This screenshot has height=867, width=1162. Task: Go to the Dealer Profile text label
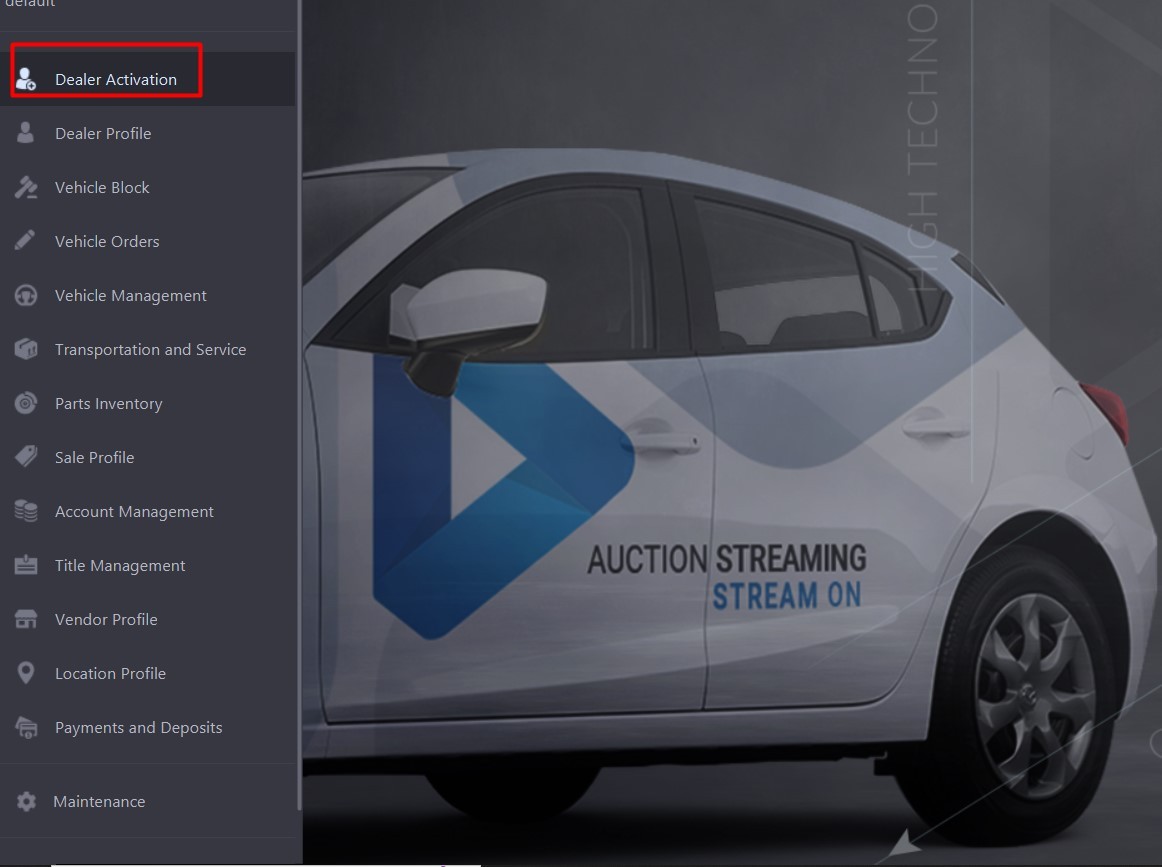tap(103, 133)
